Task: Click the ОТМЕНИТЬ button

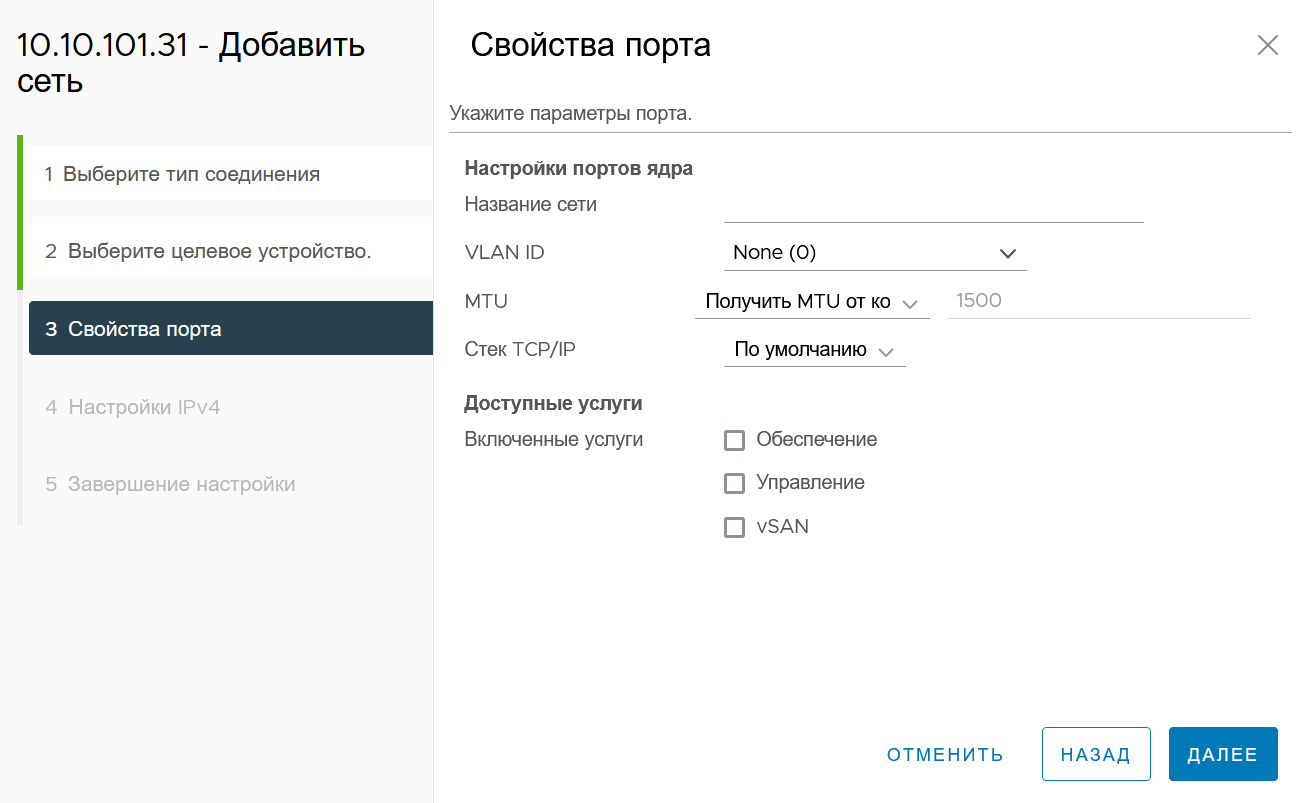Action: [945, 754]
